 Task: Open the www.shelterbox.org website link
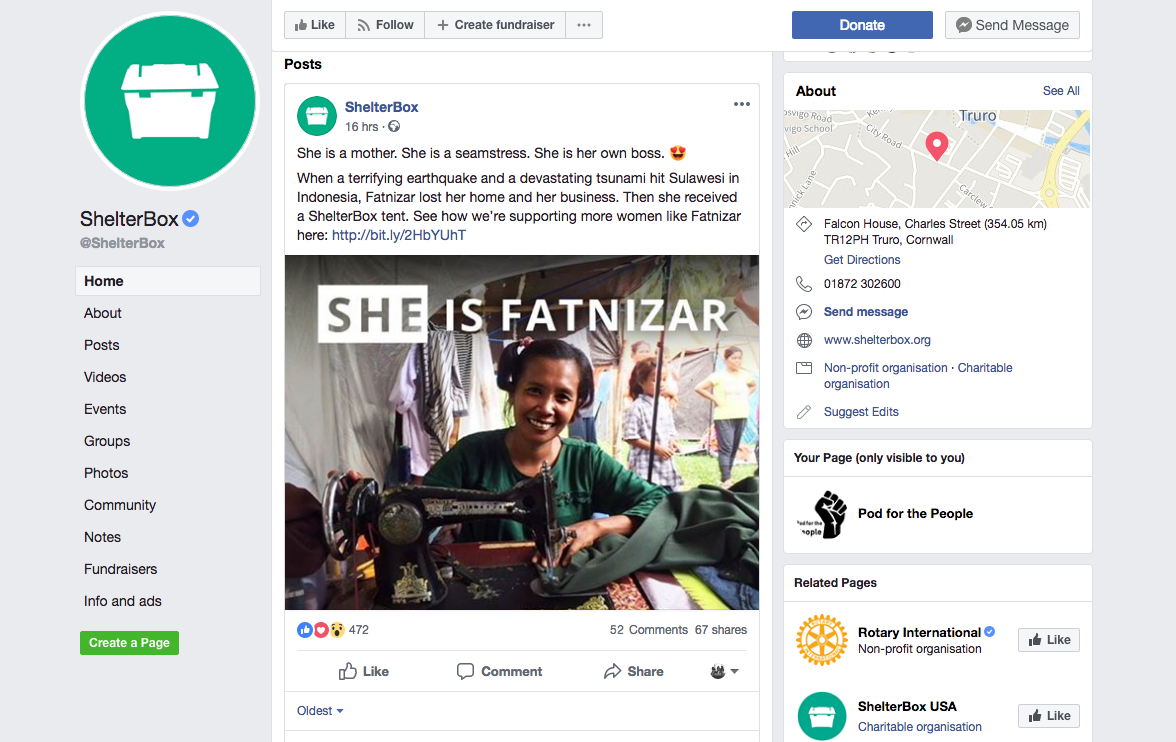point(877,340)
